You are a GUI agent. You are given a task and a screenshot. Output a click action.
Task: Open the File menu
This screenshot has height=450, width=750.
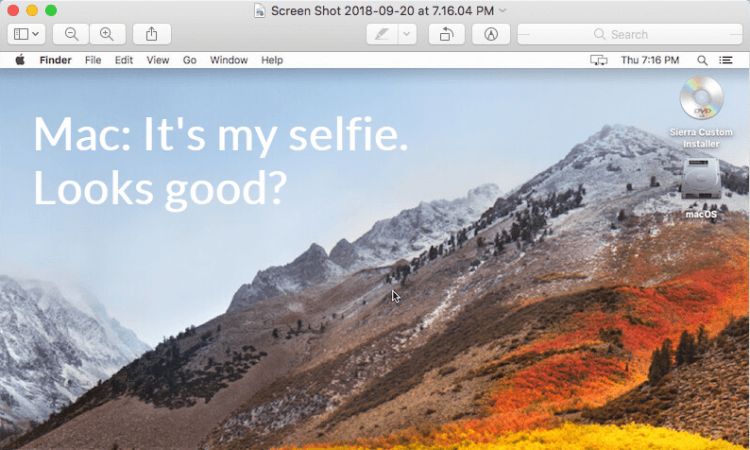click(93, 60)
